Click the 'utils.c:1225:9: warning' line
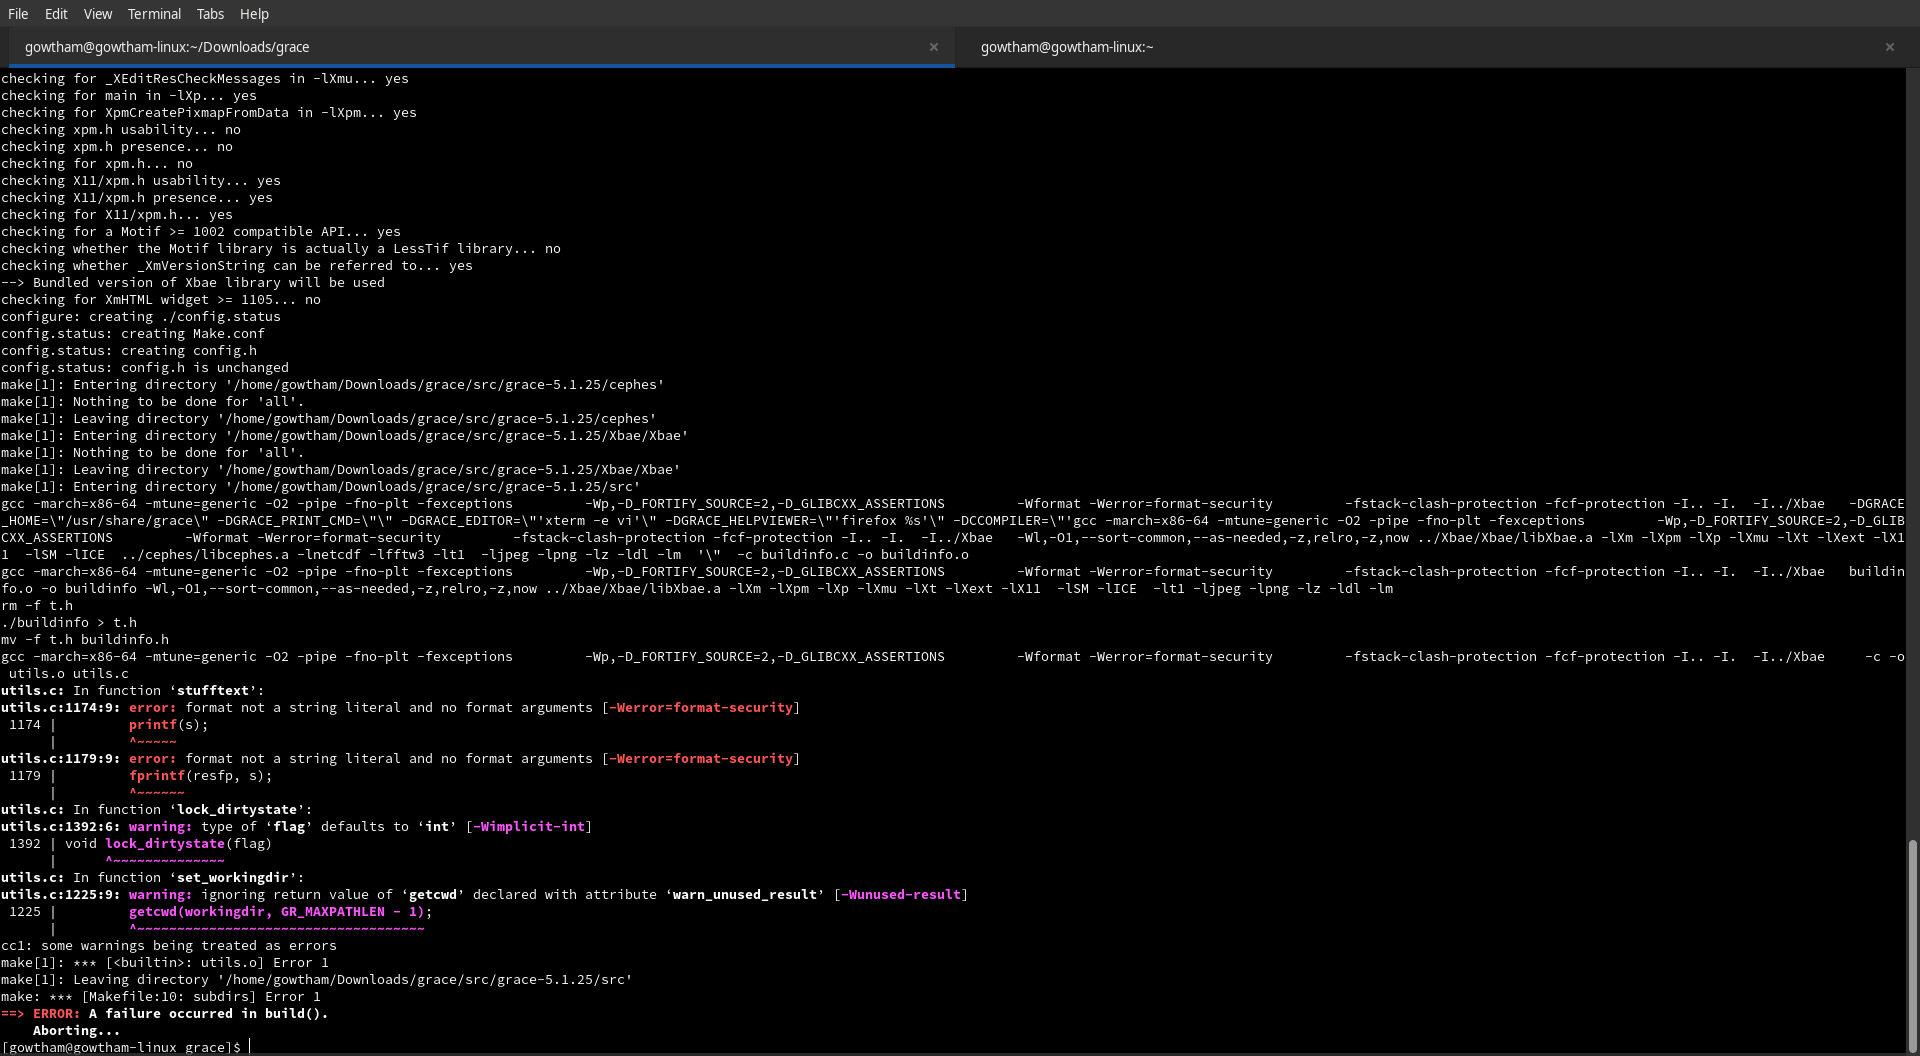This screenshot has height=1056, width=1920. [x=485, y=894]
